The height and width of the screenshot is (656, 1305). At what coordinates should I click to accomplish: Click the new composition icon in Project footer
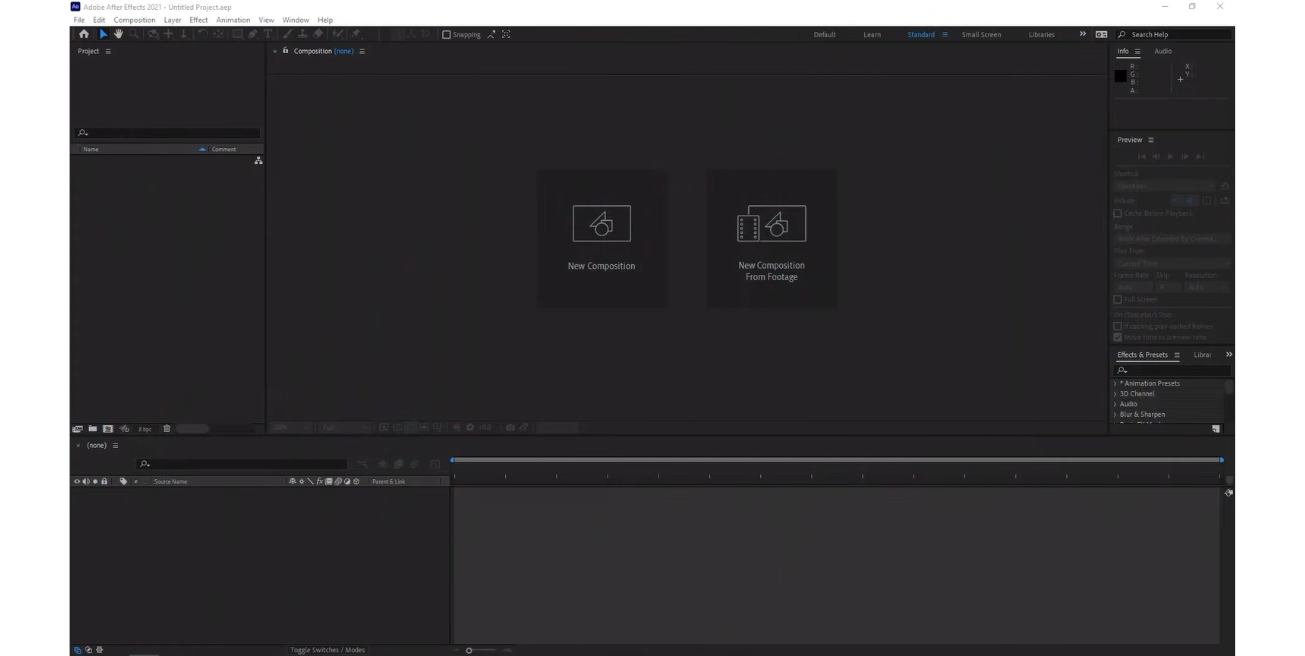108,429
